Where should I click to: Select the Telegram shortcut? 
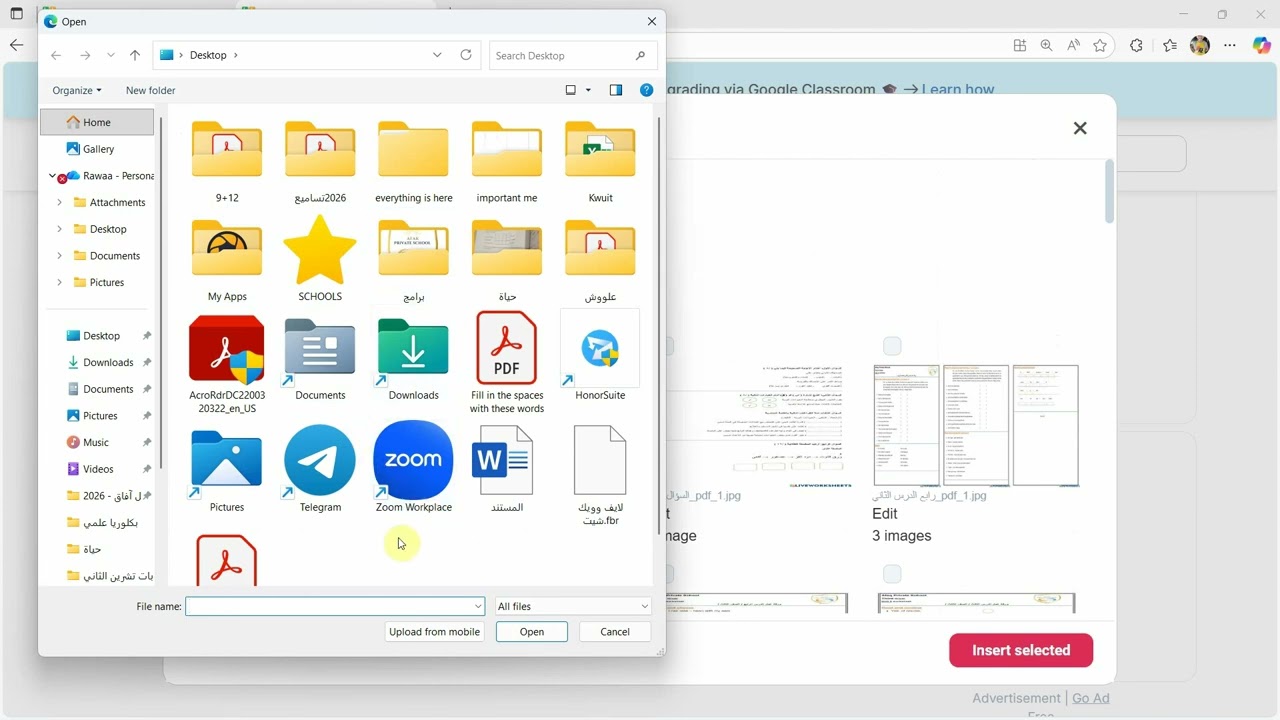320,468
